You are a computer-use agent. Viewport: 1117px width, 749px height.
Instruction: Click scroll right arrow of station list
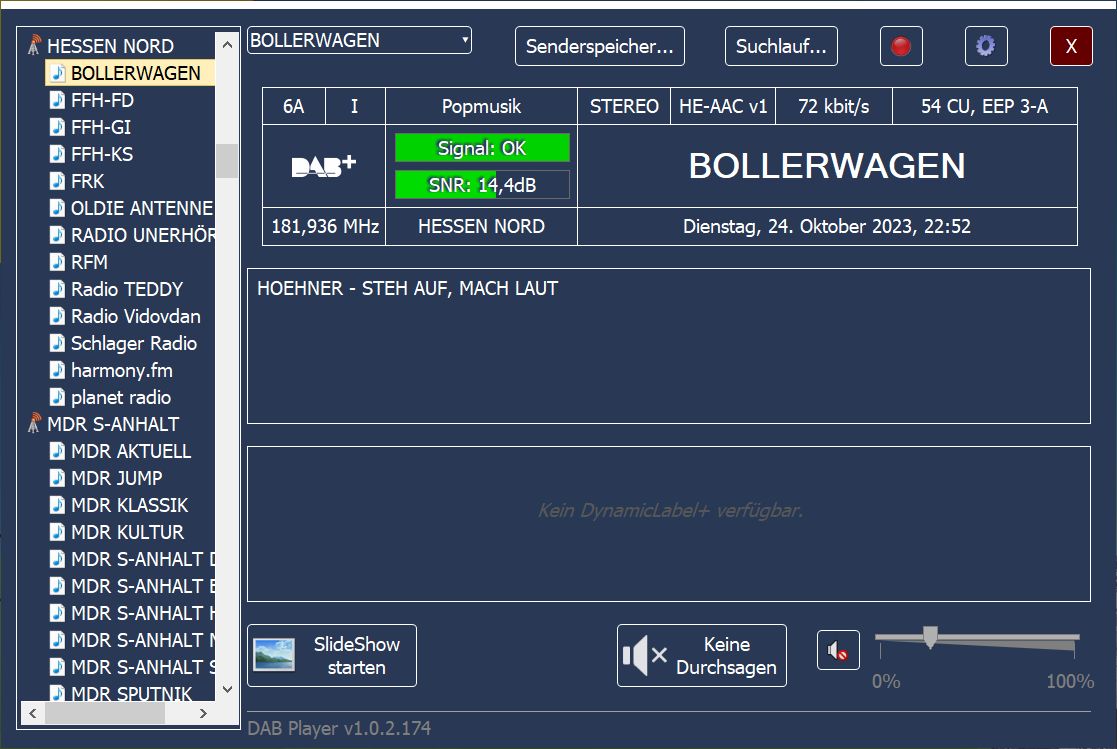pyautogui.click(x=203, y=713)
